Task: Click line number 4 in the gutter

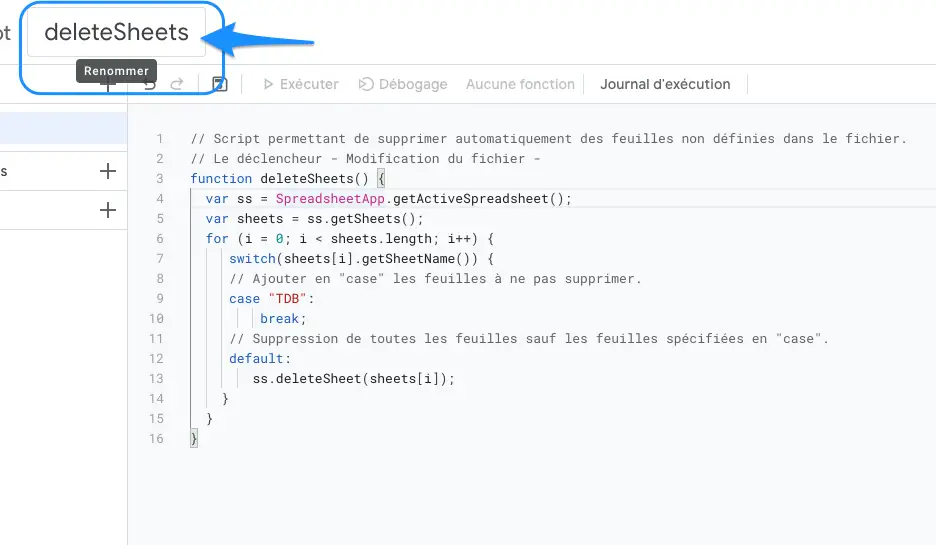Action: pyautogui.click(x=159, y=199)
